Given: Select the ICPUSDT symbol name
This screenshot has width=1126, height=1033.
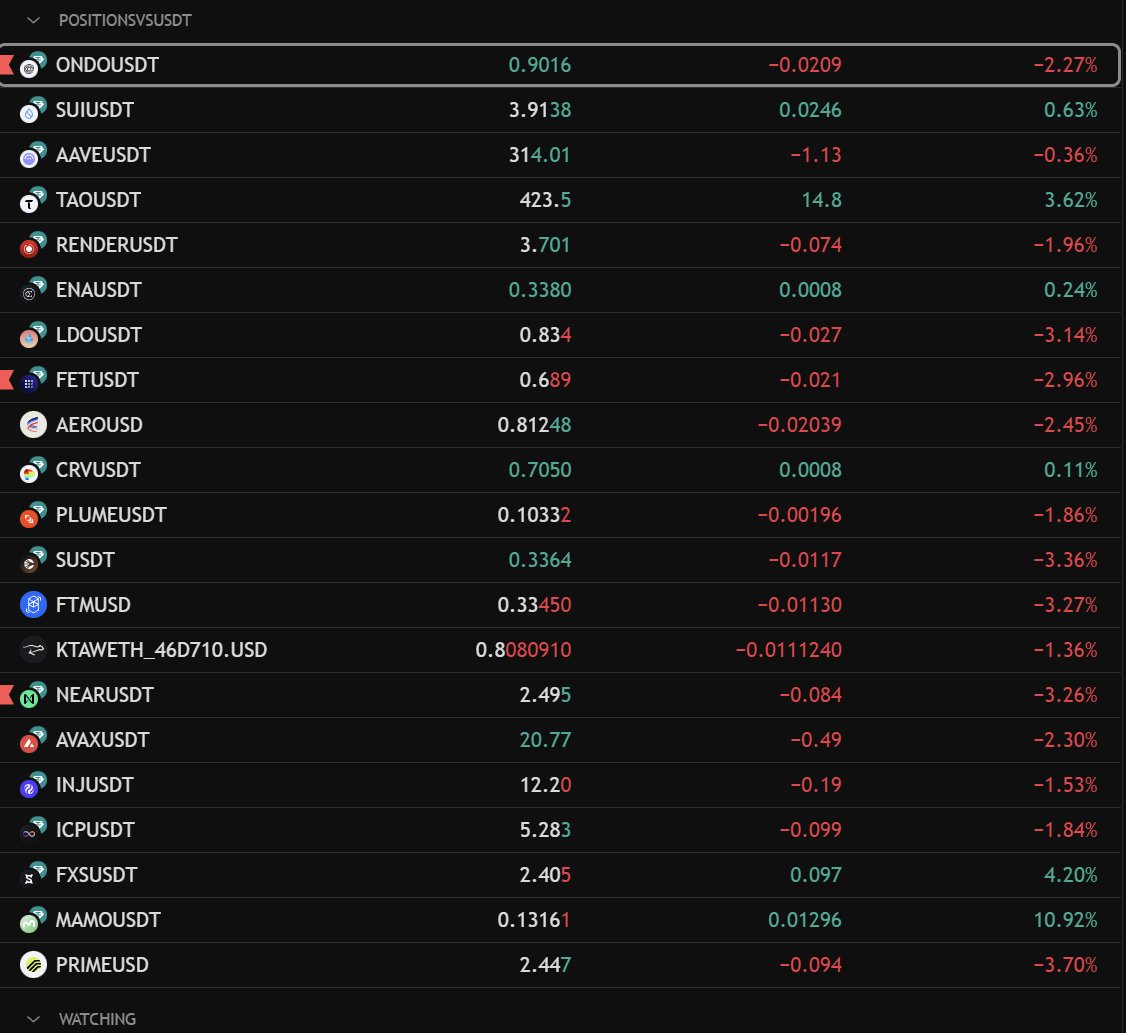Looking at the screenshot, I should pyautogui.click(x=95, y=830).
